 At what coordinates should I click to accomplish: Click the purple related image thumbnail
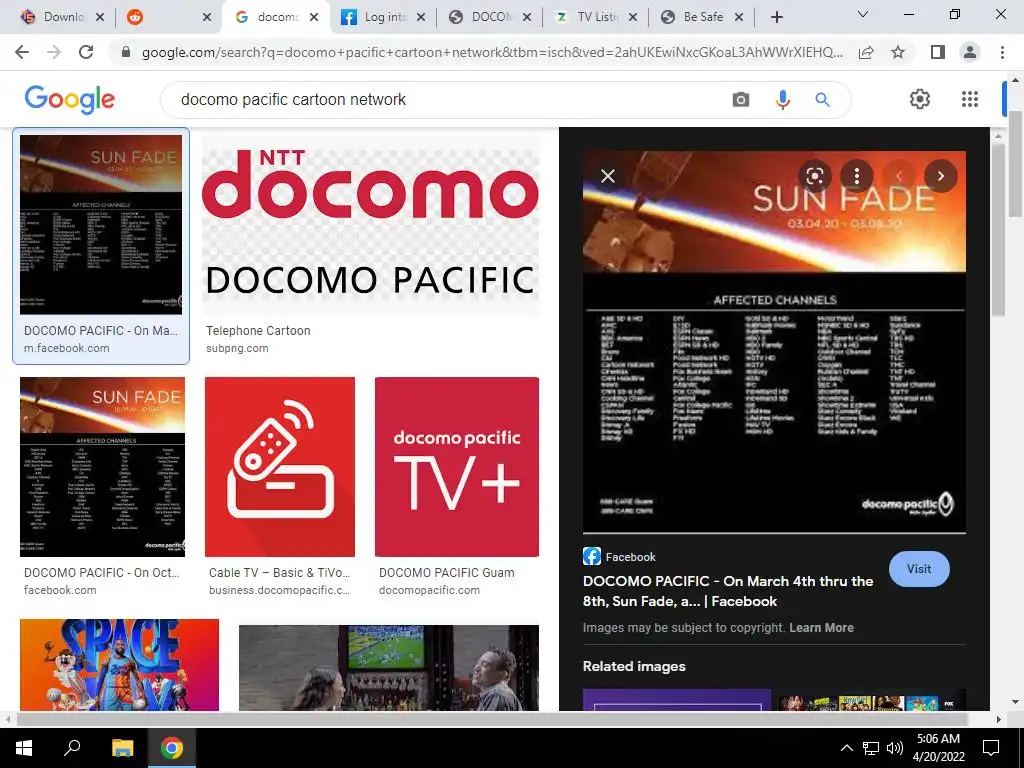click(x=677, y=699)
